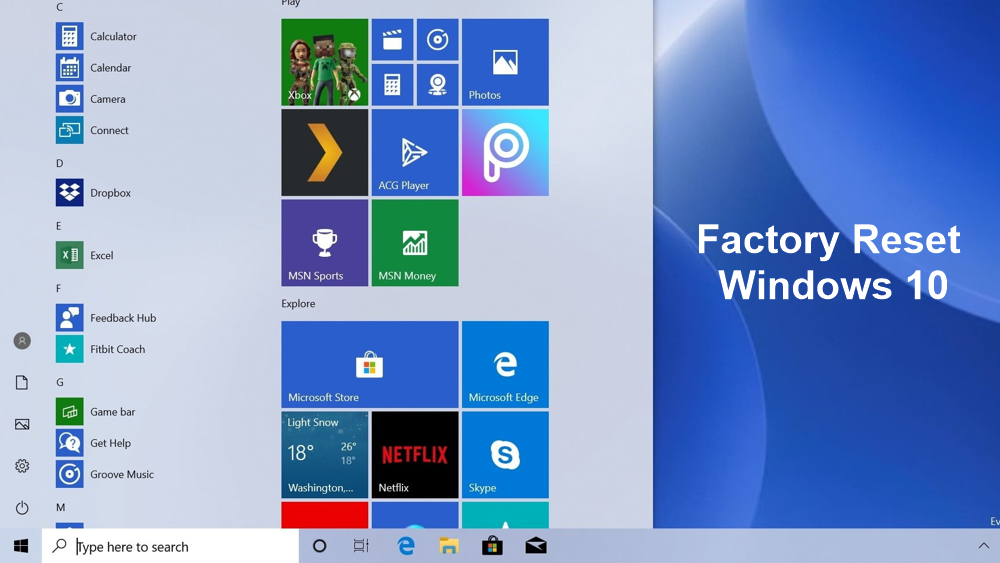
Task: Jump via letter F header
Action: coord(58,288)
